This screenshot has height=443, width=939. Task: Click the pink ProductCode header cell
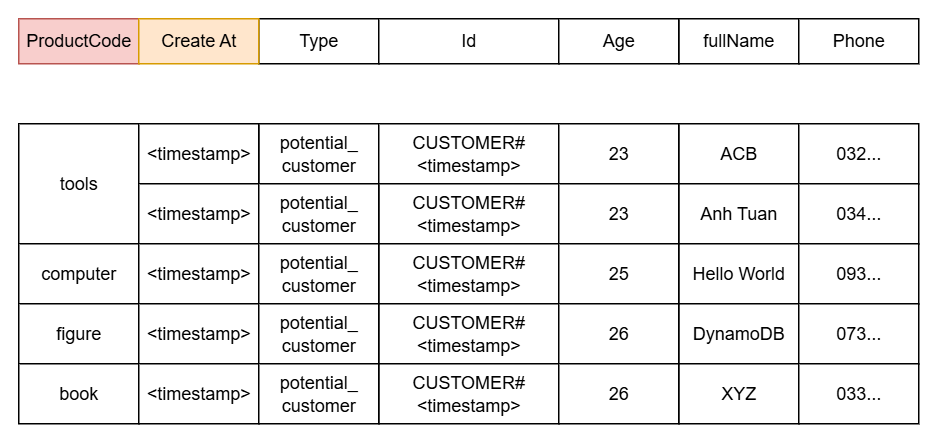79,41
